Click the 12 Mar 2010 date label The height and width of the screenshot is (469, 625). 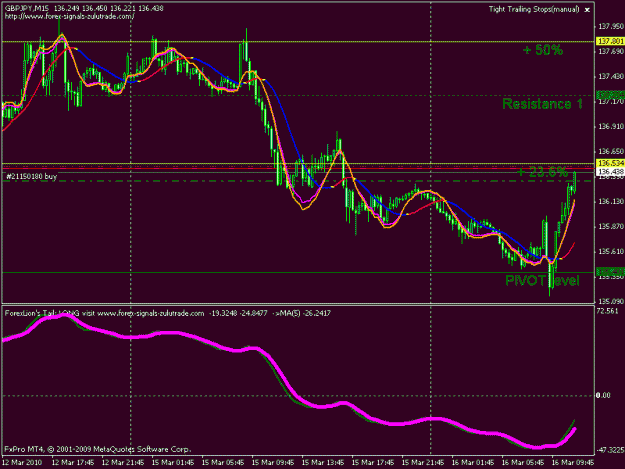[x=22, y=463]
